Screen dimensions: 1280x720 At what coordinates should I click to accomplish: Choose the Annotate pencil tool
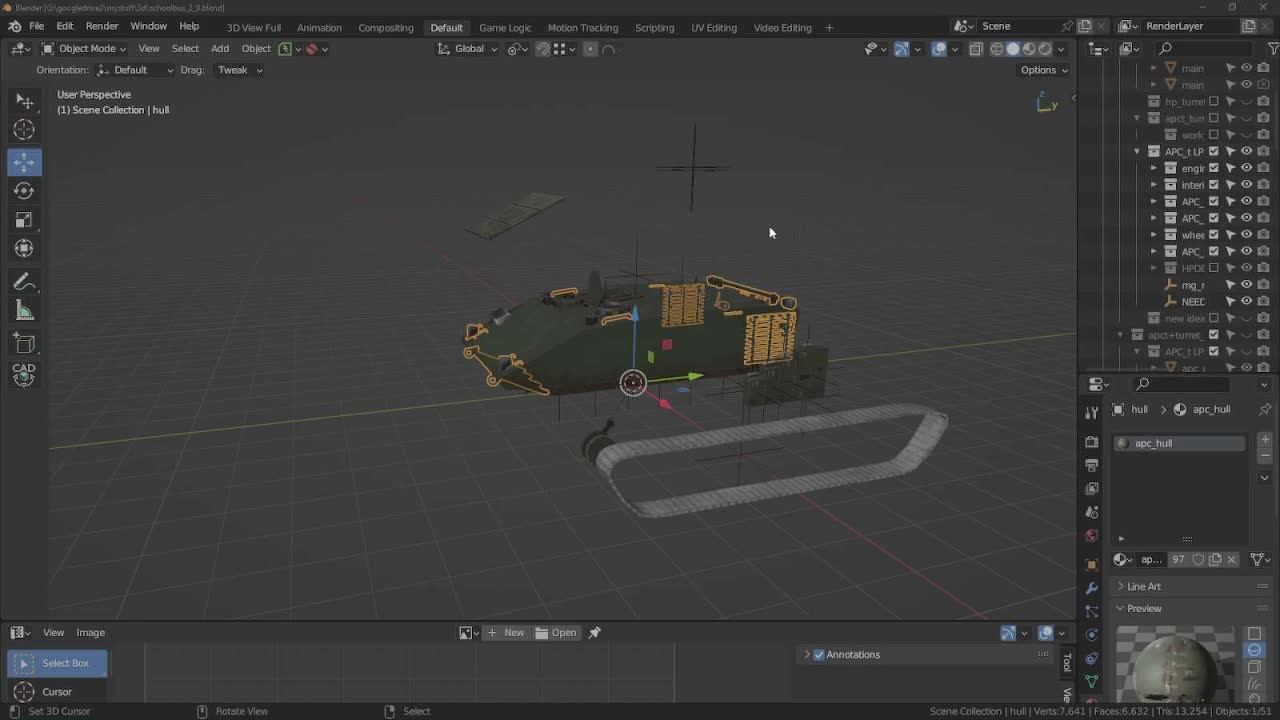pos(24,283)
